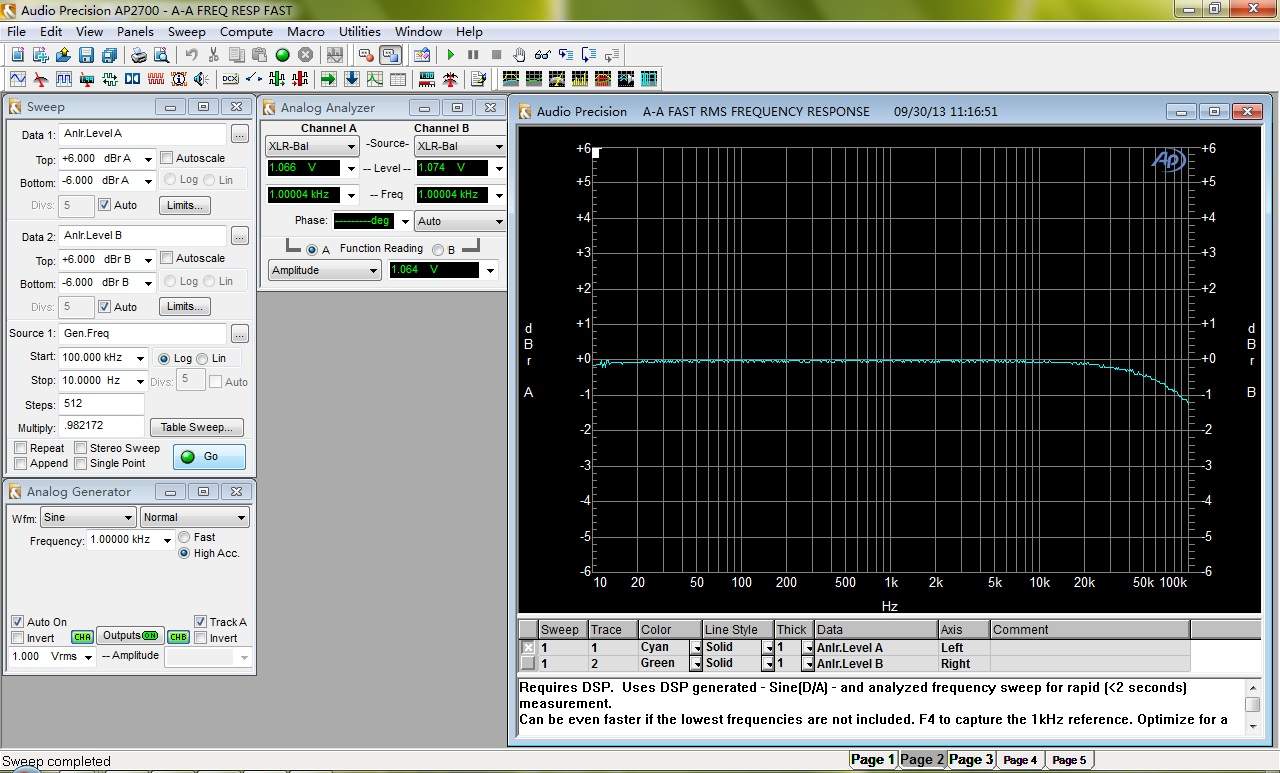Open Channel A XLR-Bal source dropdown
This screenshot has height=773, width=1280.
(x=351, y=147)
